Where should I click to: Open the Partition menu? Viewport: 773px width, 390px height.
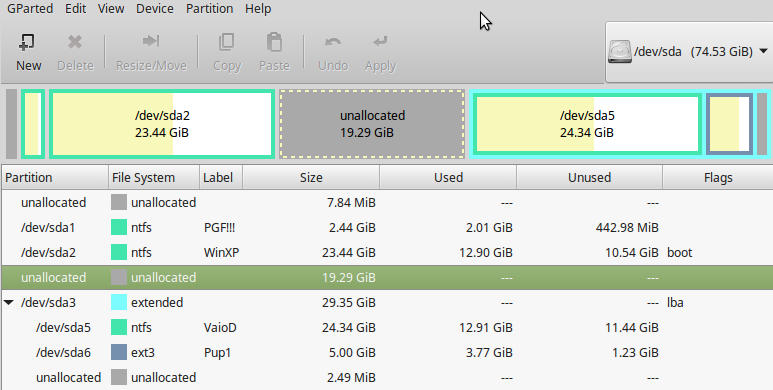[x=210, y=9]
